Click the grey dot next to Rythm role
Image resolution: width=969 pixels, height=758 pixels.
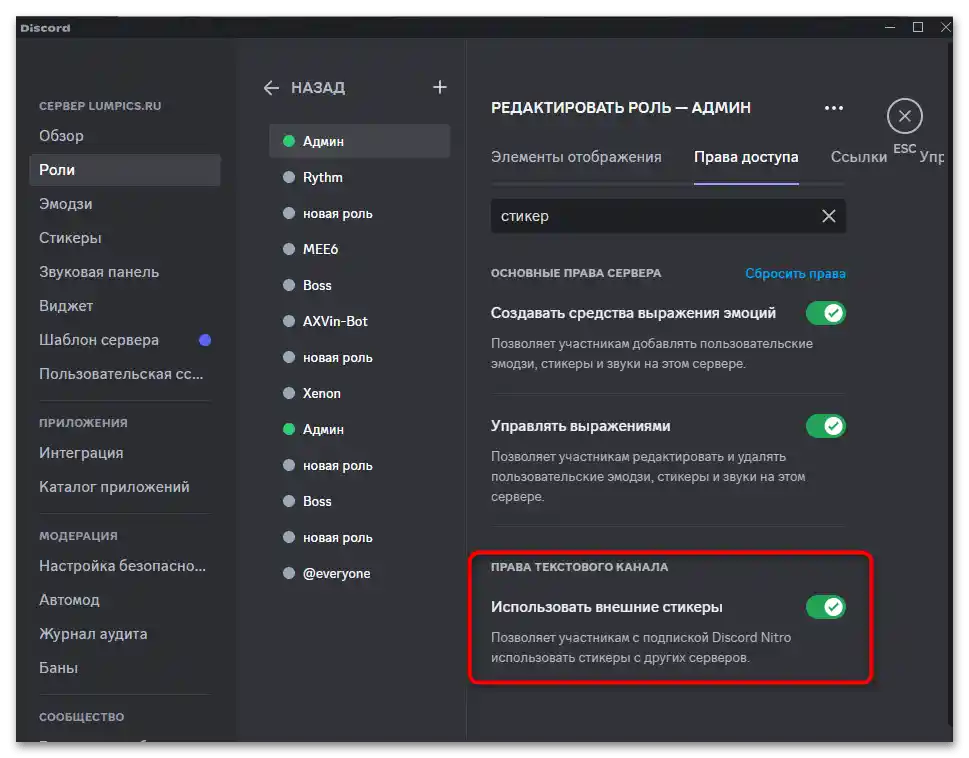(x=289, y=178)
